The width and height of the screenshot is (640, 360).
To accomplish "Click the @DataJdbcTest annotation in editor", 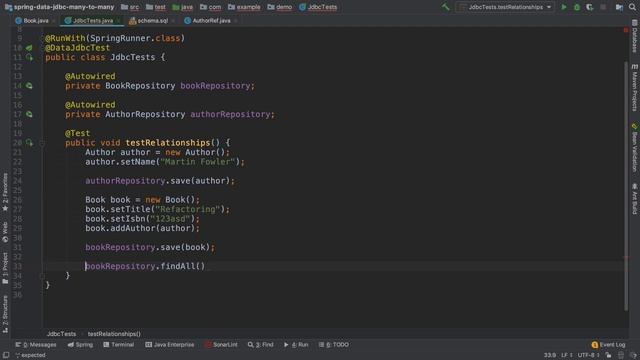I will (77, 48).
